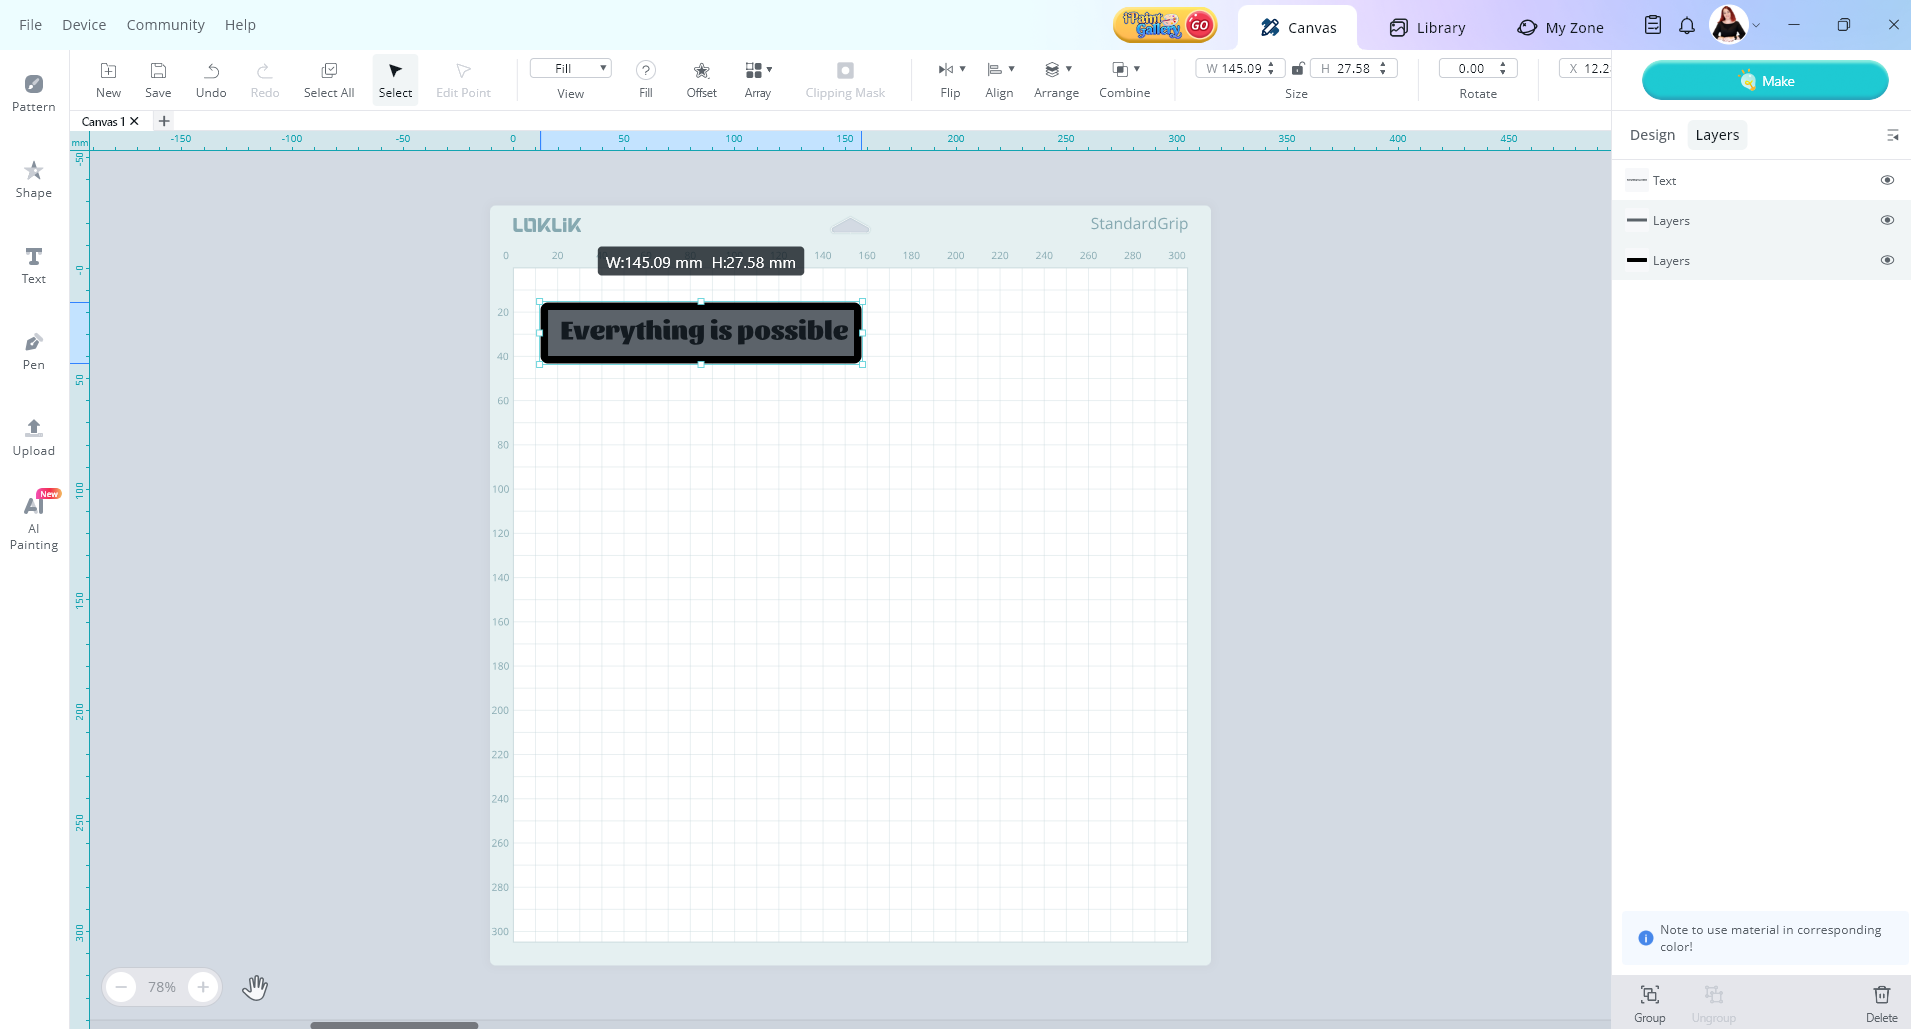The width and height of the screenshot is (1911, 1029).
Task: Open the AI Painting tool
Action: [x=33, y=521]
